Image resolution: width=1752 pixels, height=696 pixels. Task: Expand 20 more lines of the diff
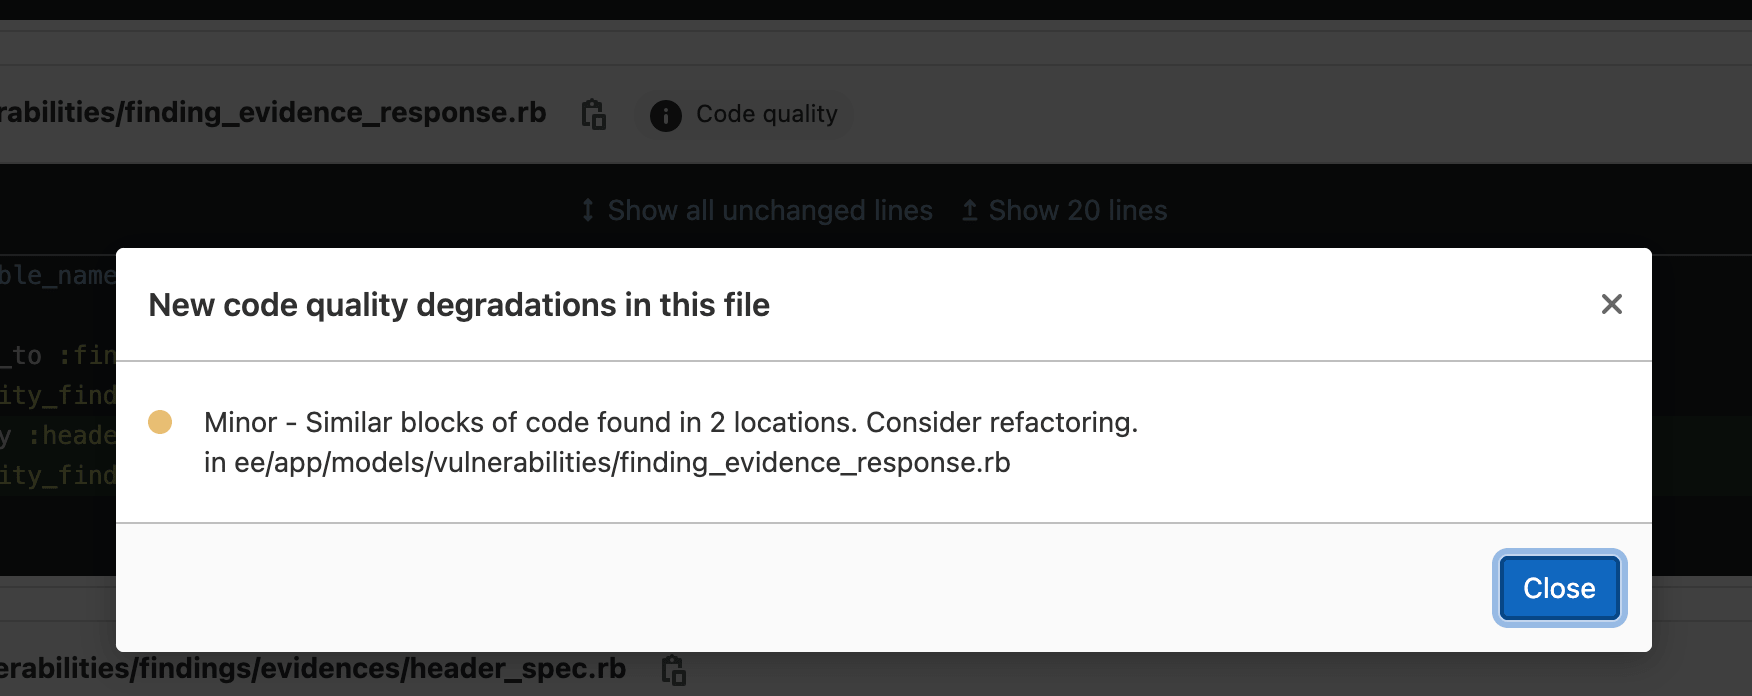point(1078,210)
